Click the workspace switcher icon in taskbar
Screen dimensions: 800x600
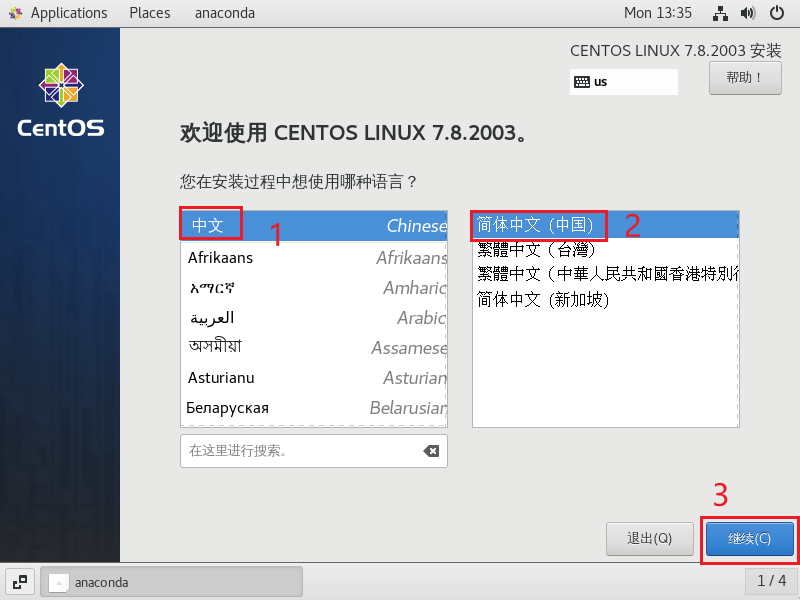(x=20, y=581)
